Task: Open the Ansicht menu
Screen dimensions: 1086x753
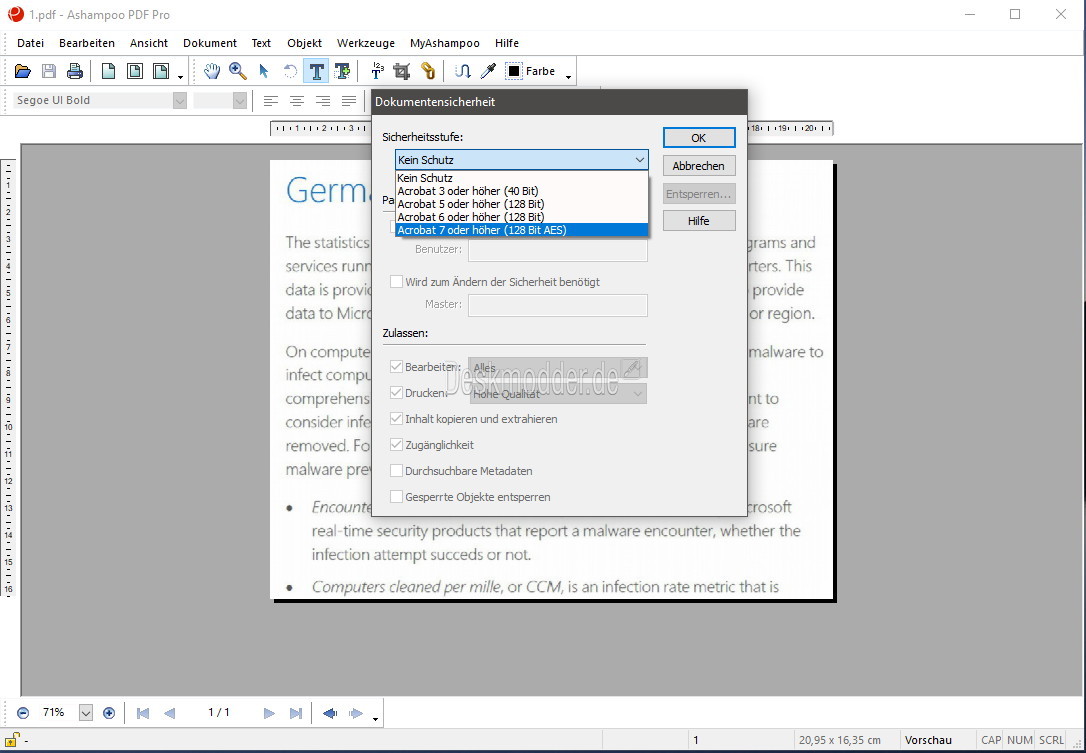Action: [x=149, y=43]
